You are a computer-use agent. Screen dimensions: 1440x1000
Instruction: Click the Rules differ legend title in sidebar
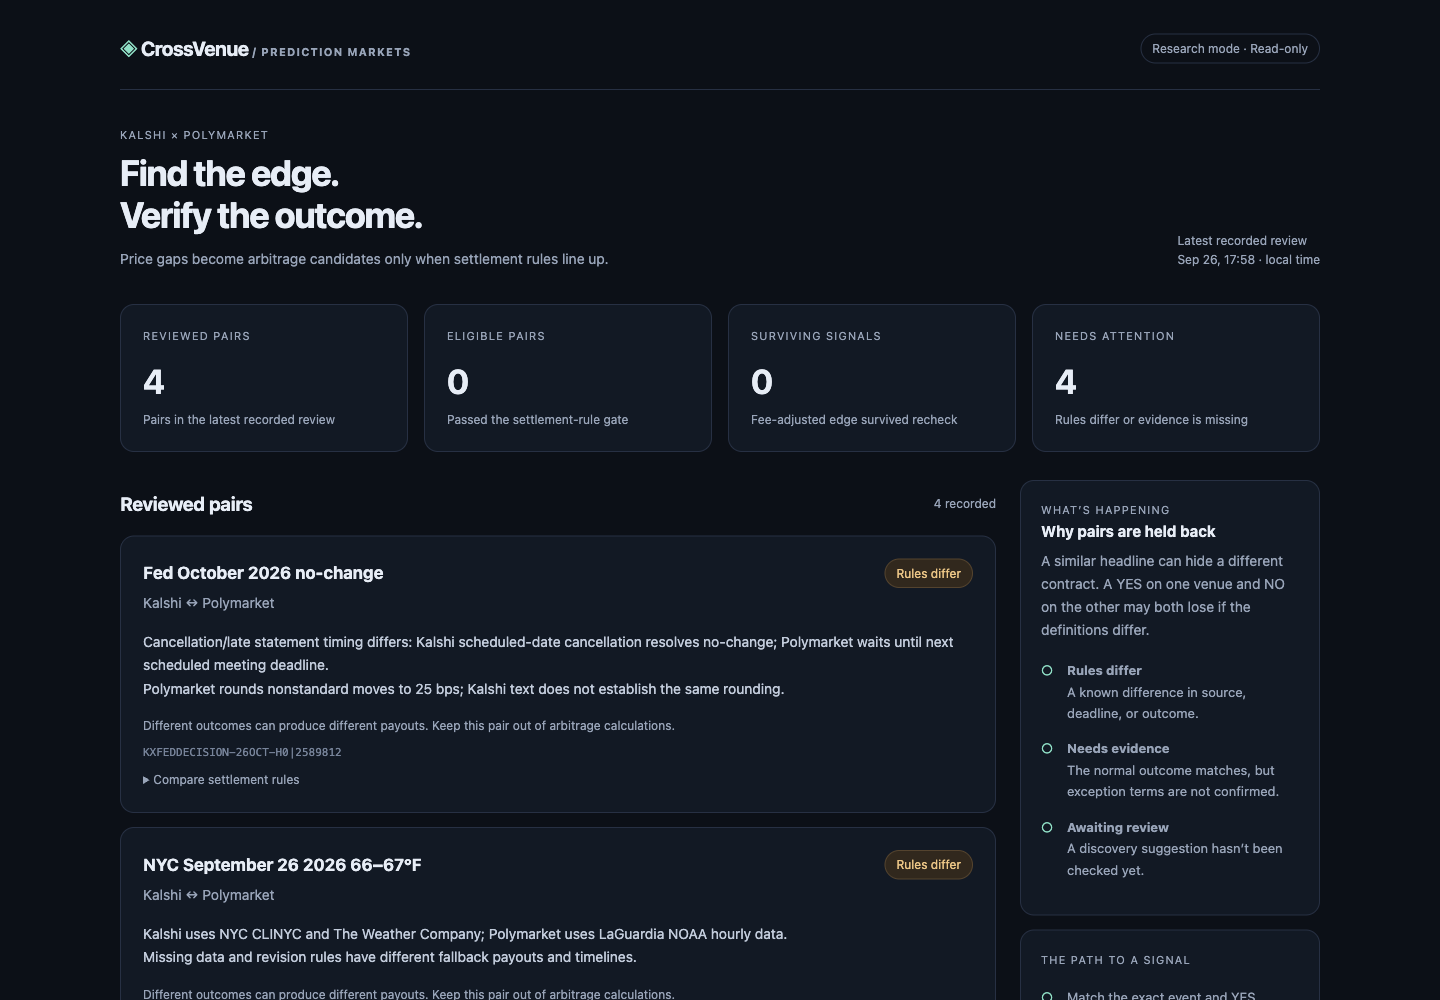tap(1104, 671)
